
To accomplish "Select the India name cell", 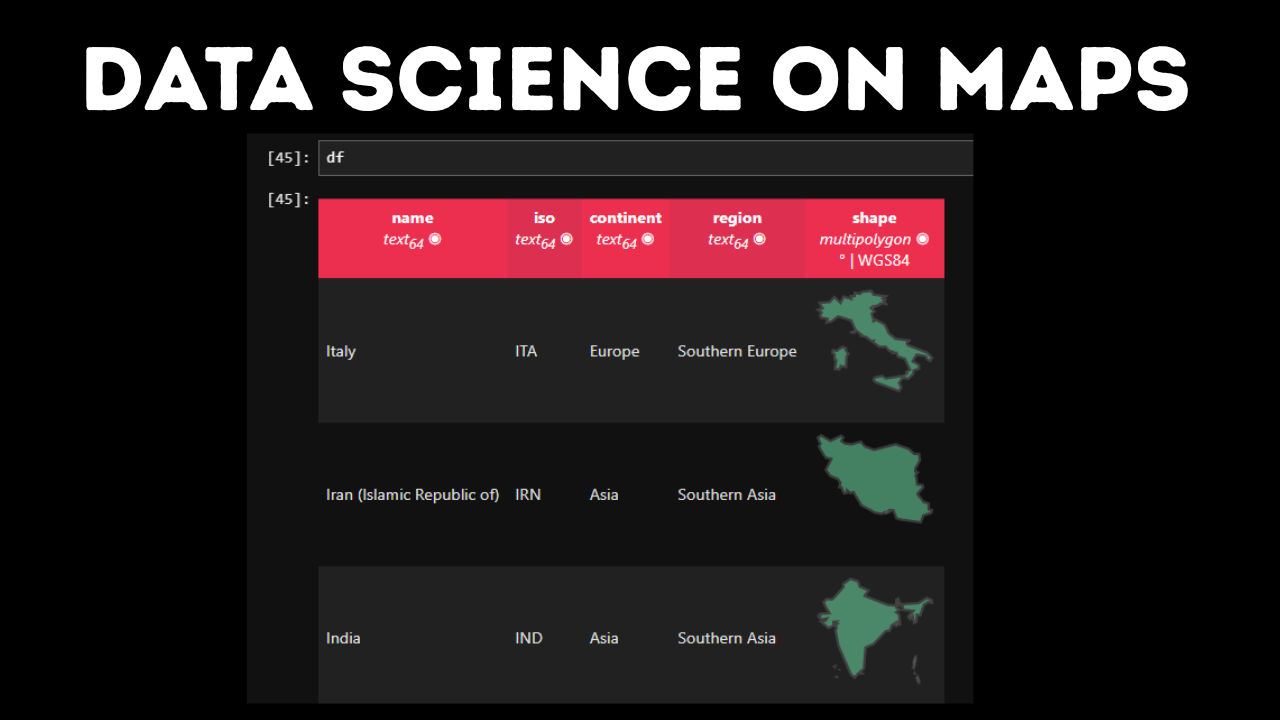I will click(x=412, y=637).
